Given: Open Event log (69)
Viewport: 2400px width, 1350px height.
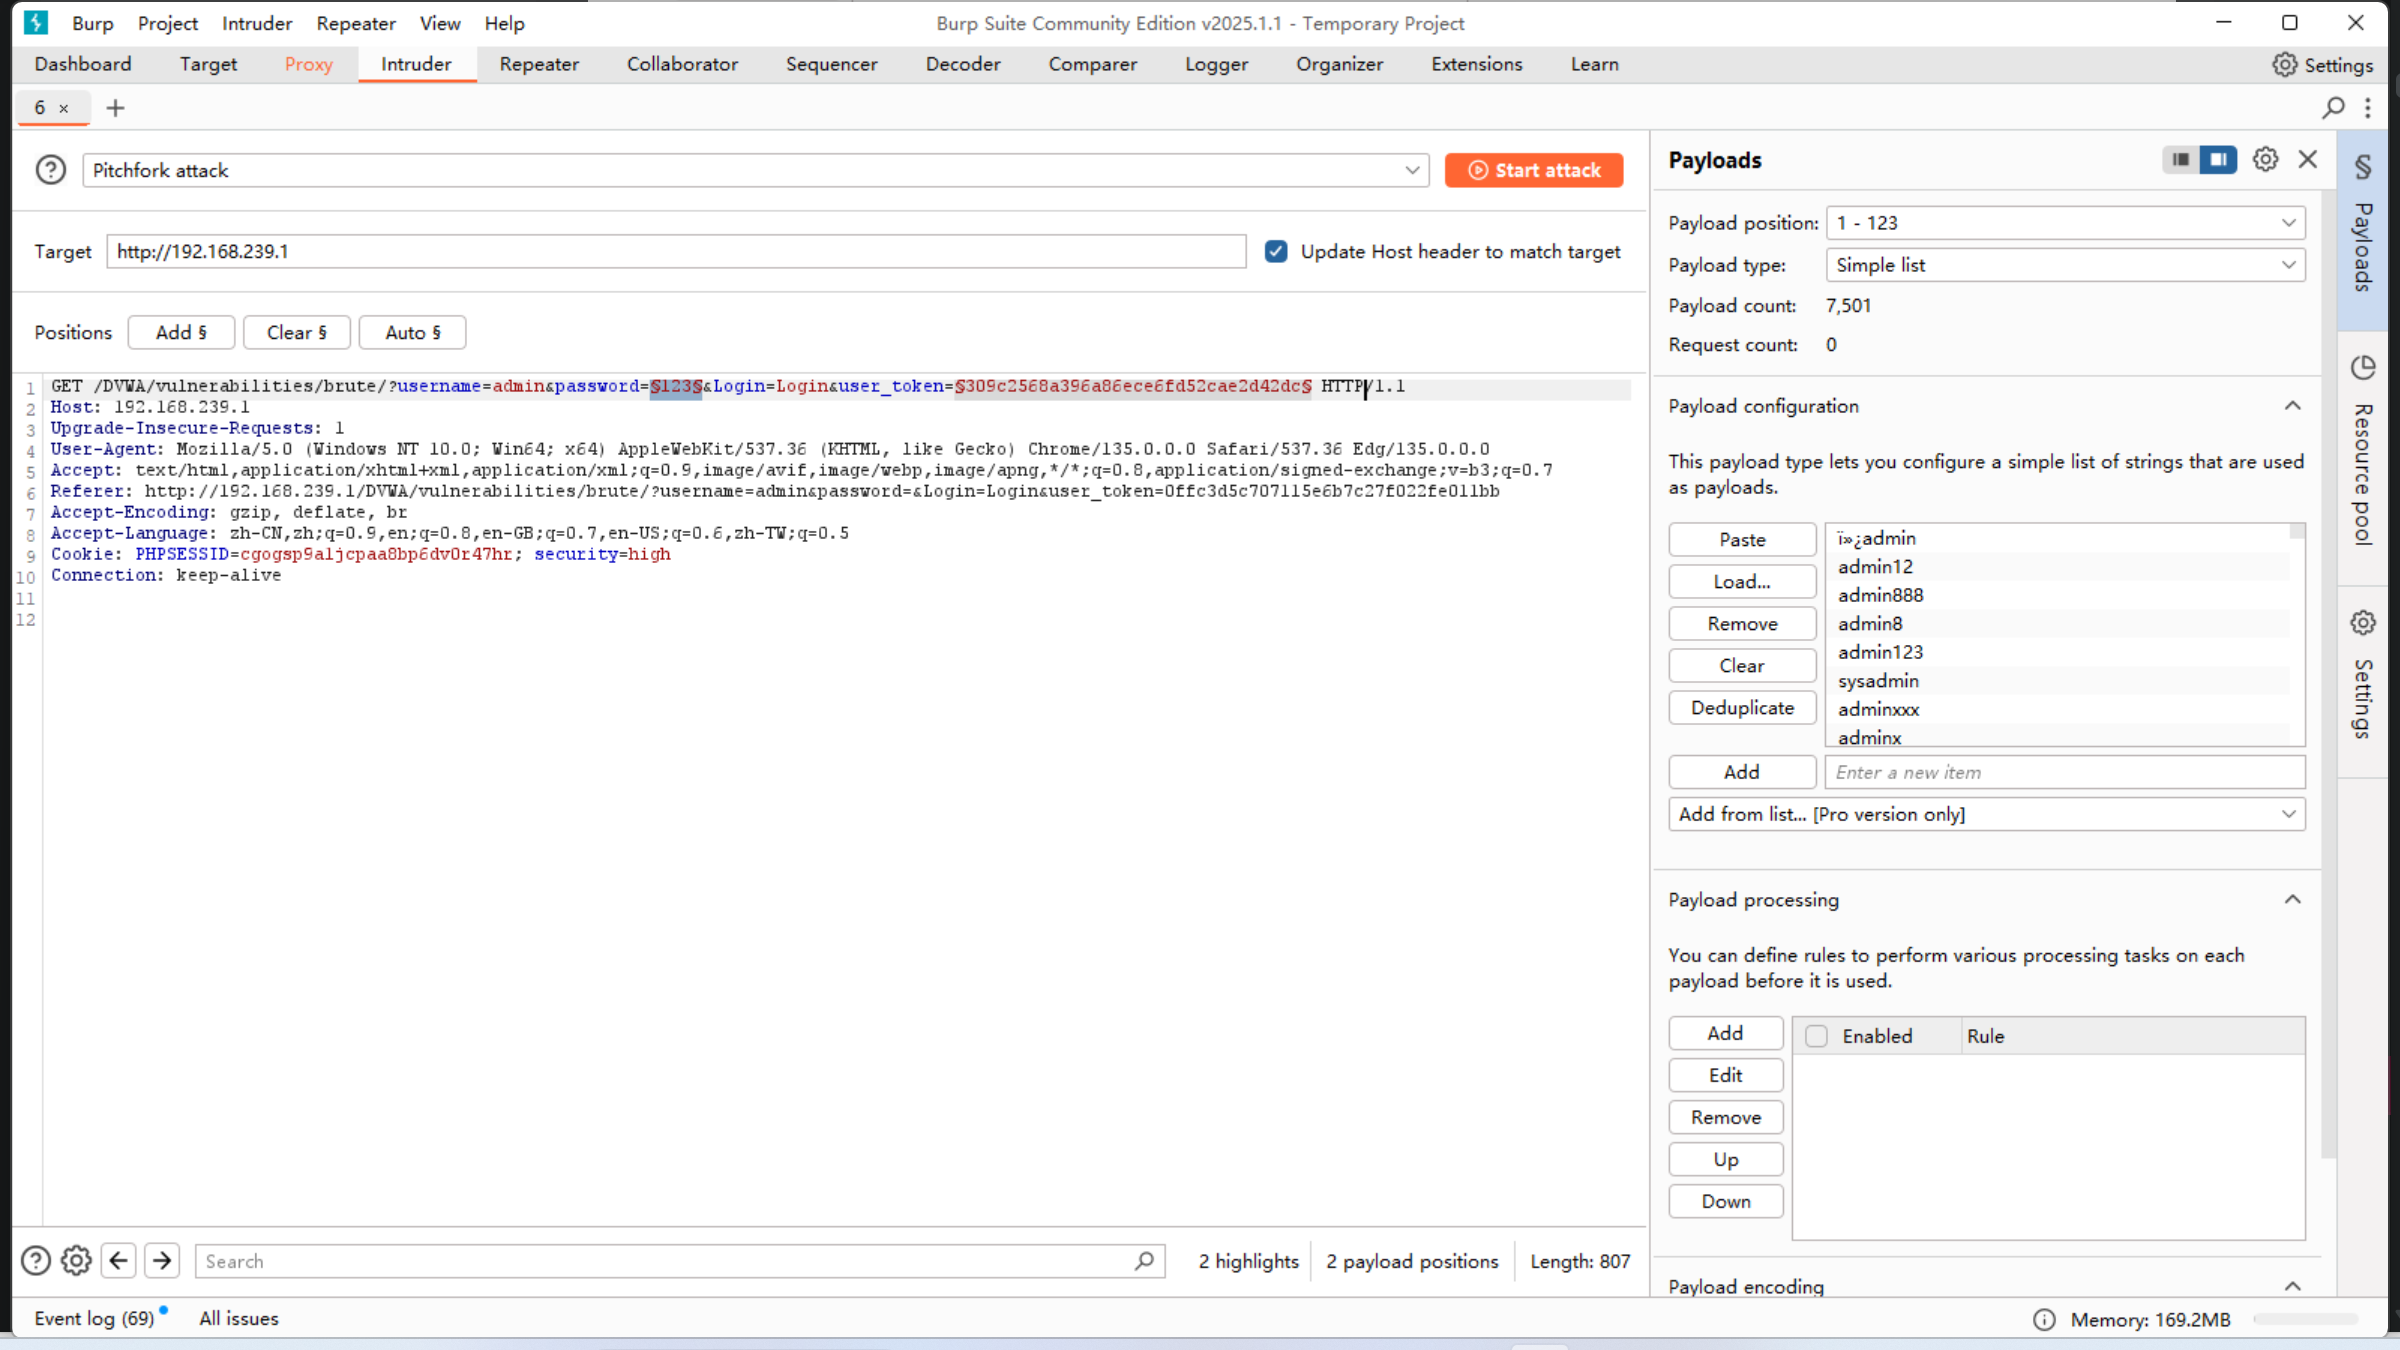Looking at the screenshot, I should point(95,1318).
